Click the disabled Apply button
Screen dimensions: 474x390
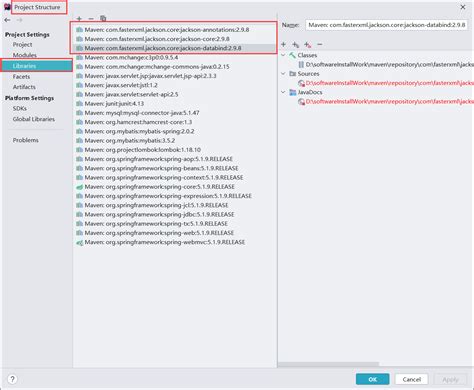tap(450, 379)
